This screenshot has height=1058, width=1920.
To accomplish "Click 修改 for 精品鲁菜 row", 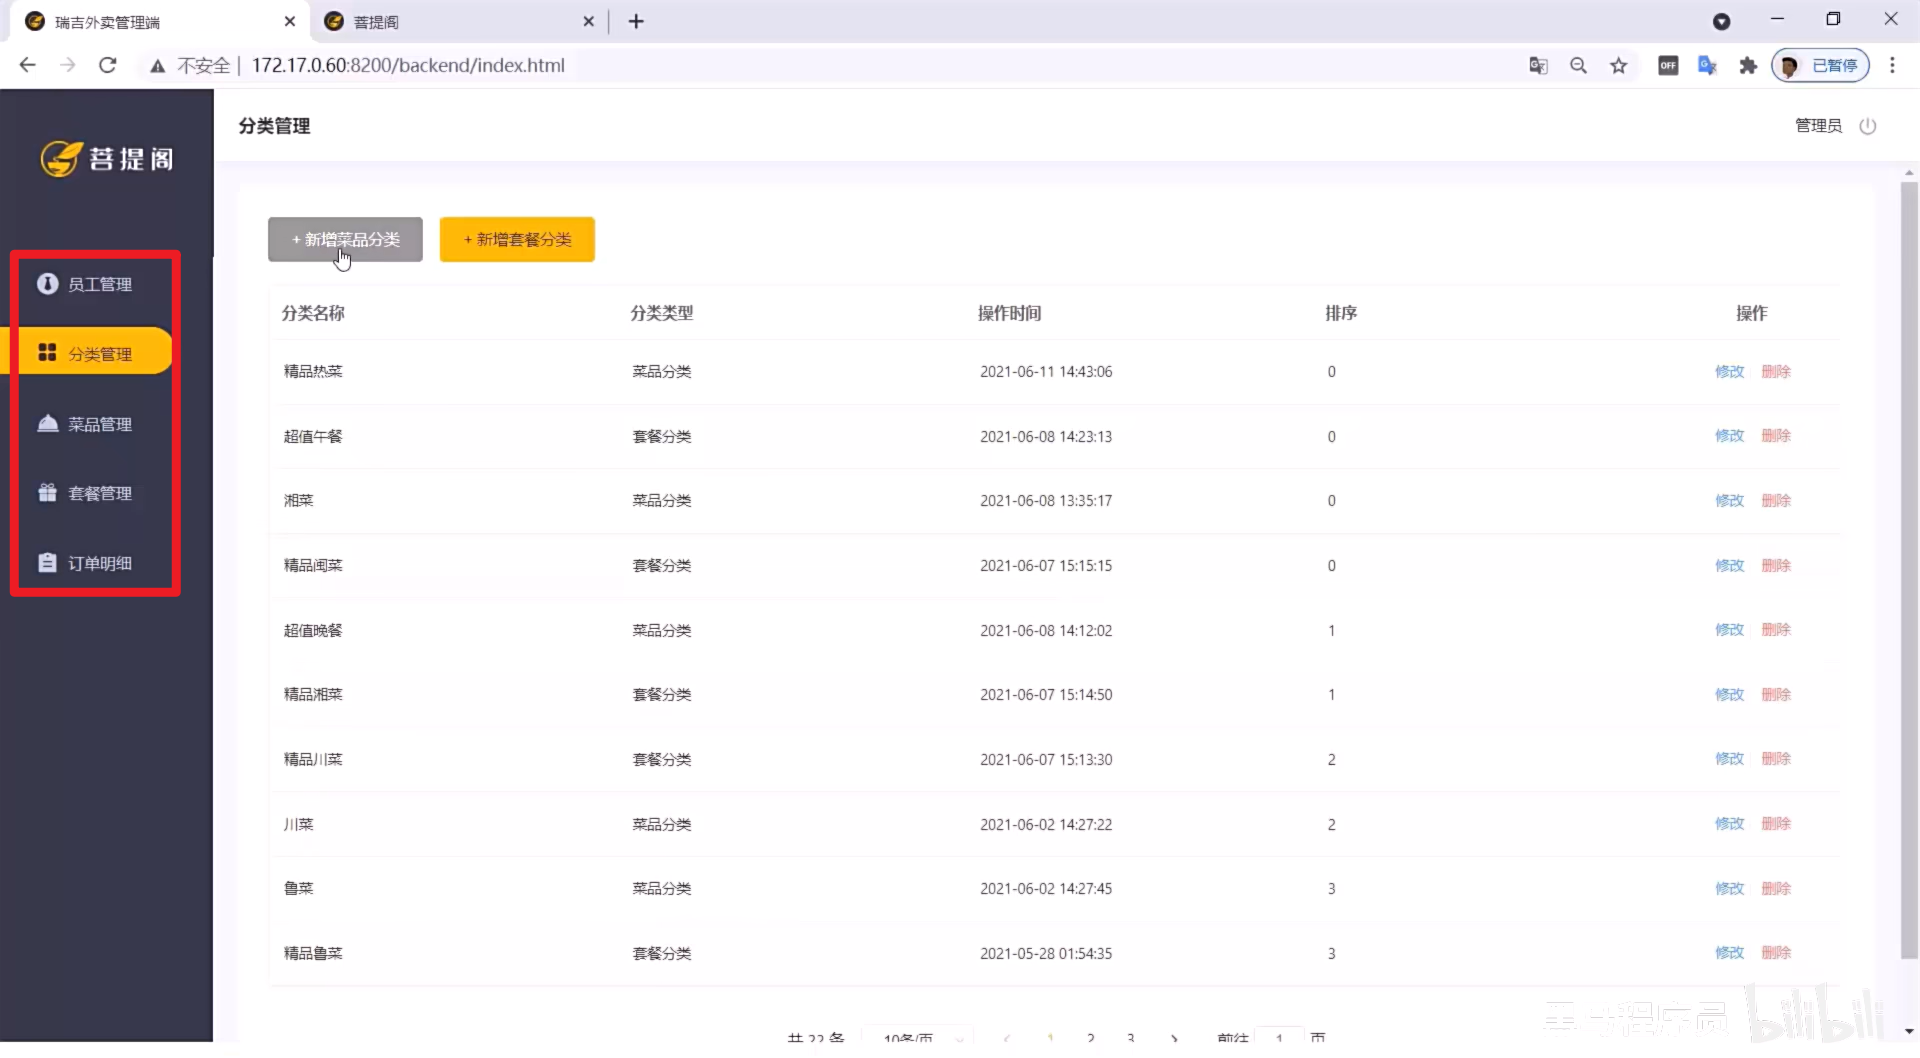I will click(x=1729, y=953).
